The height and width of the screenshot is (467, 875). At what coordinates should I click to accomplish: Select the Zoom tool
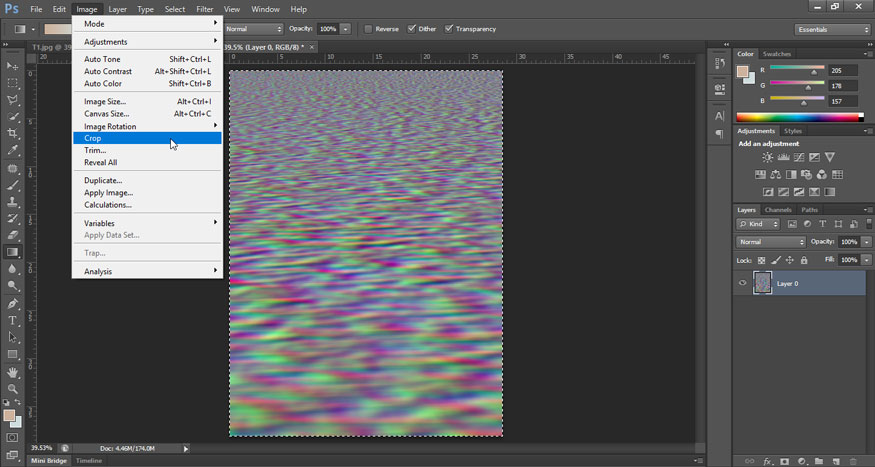coord(13,389)
